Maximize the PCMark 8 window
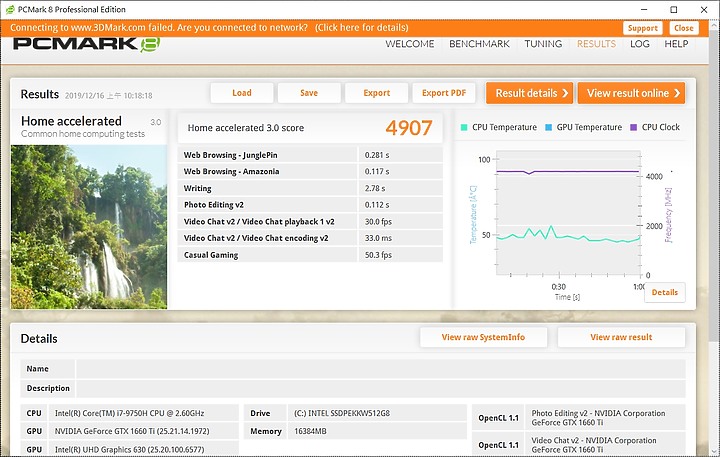720x457 pixels. (674, 9)
